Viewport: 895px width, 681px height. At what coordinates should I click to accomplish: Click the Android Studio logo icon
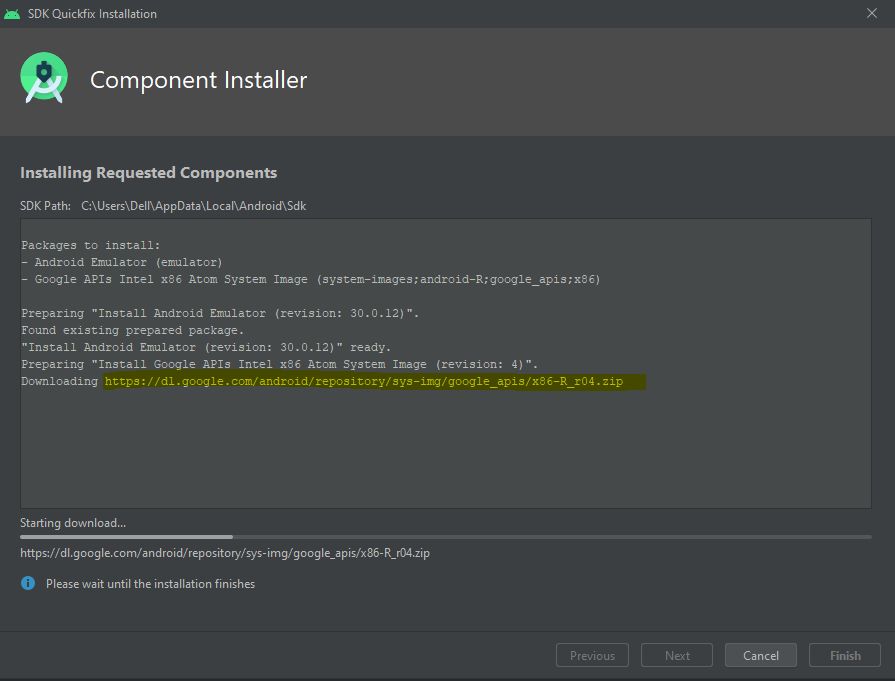[x=44, y=78]
